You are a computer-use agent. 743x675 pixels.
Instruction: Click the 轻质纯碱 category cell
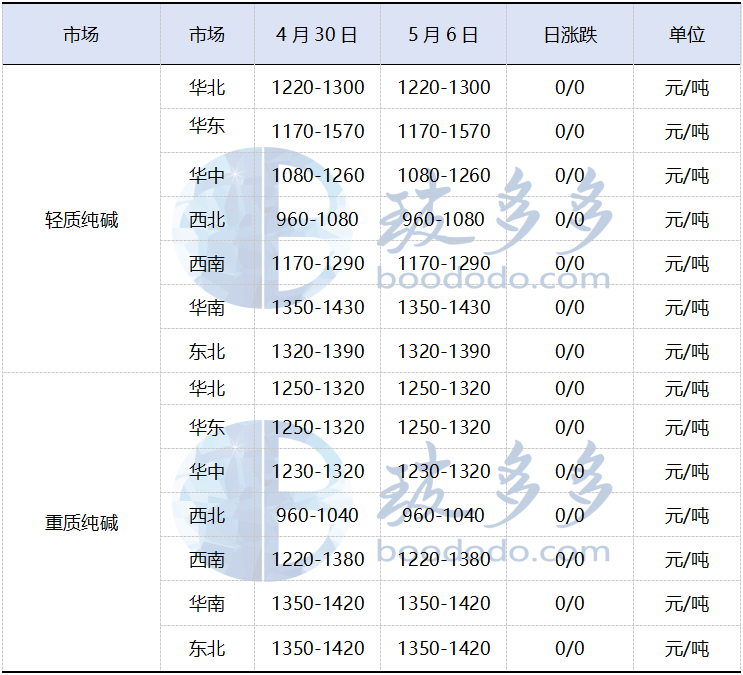[x=82, y=220]
